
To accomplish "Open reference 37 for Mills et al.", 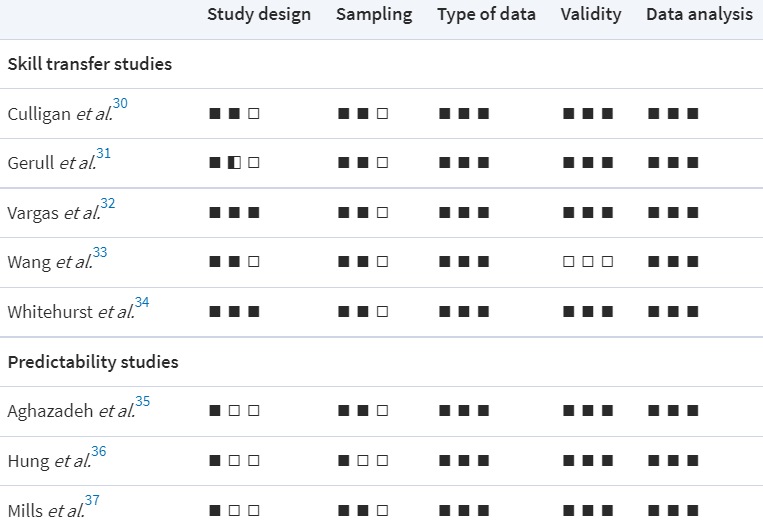I will [x=92, y=501].
